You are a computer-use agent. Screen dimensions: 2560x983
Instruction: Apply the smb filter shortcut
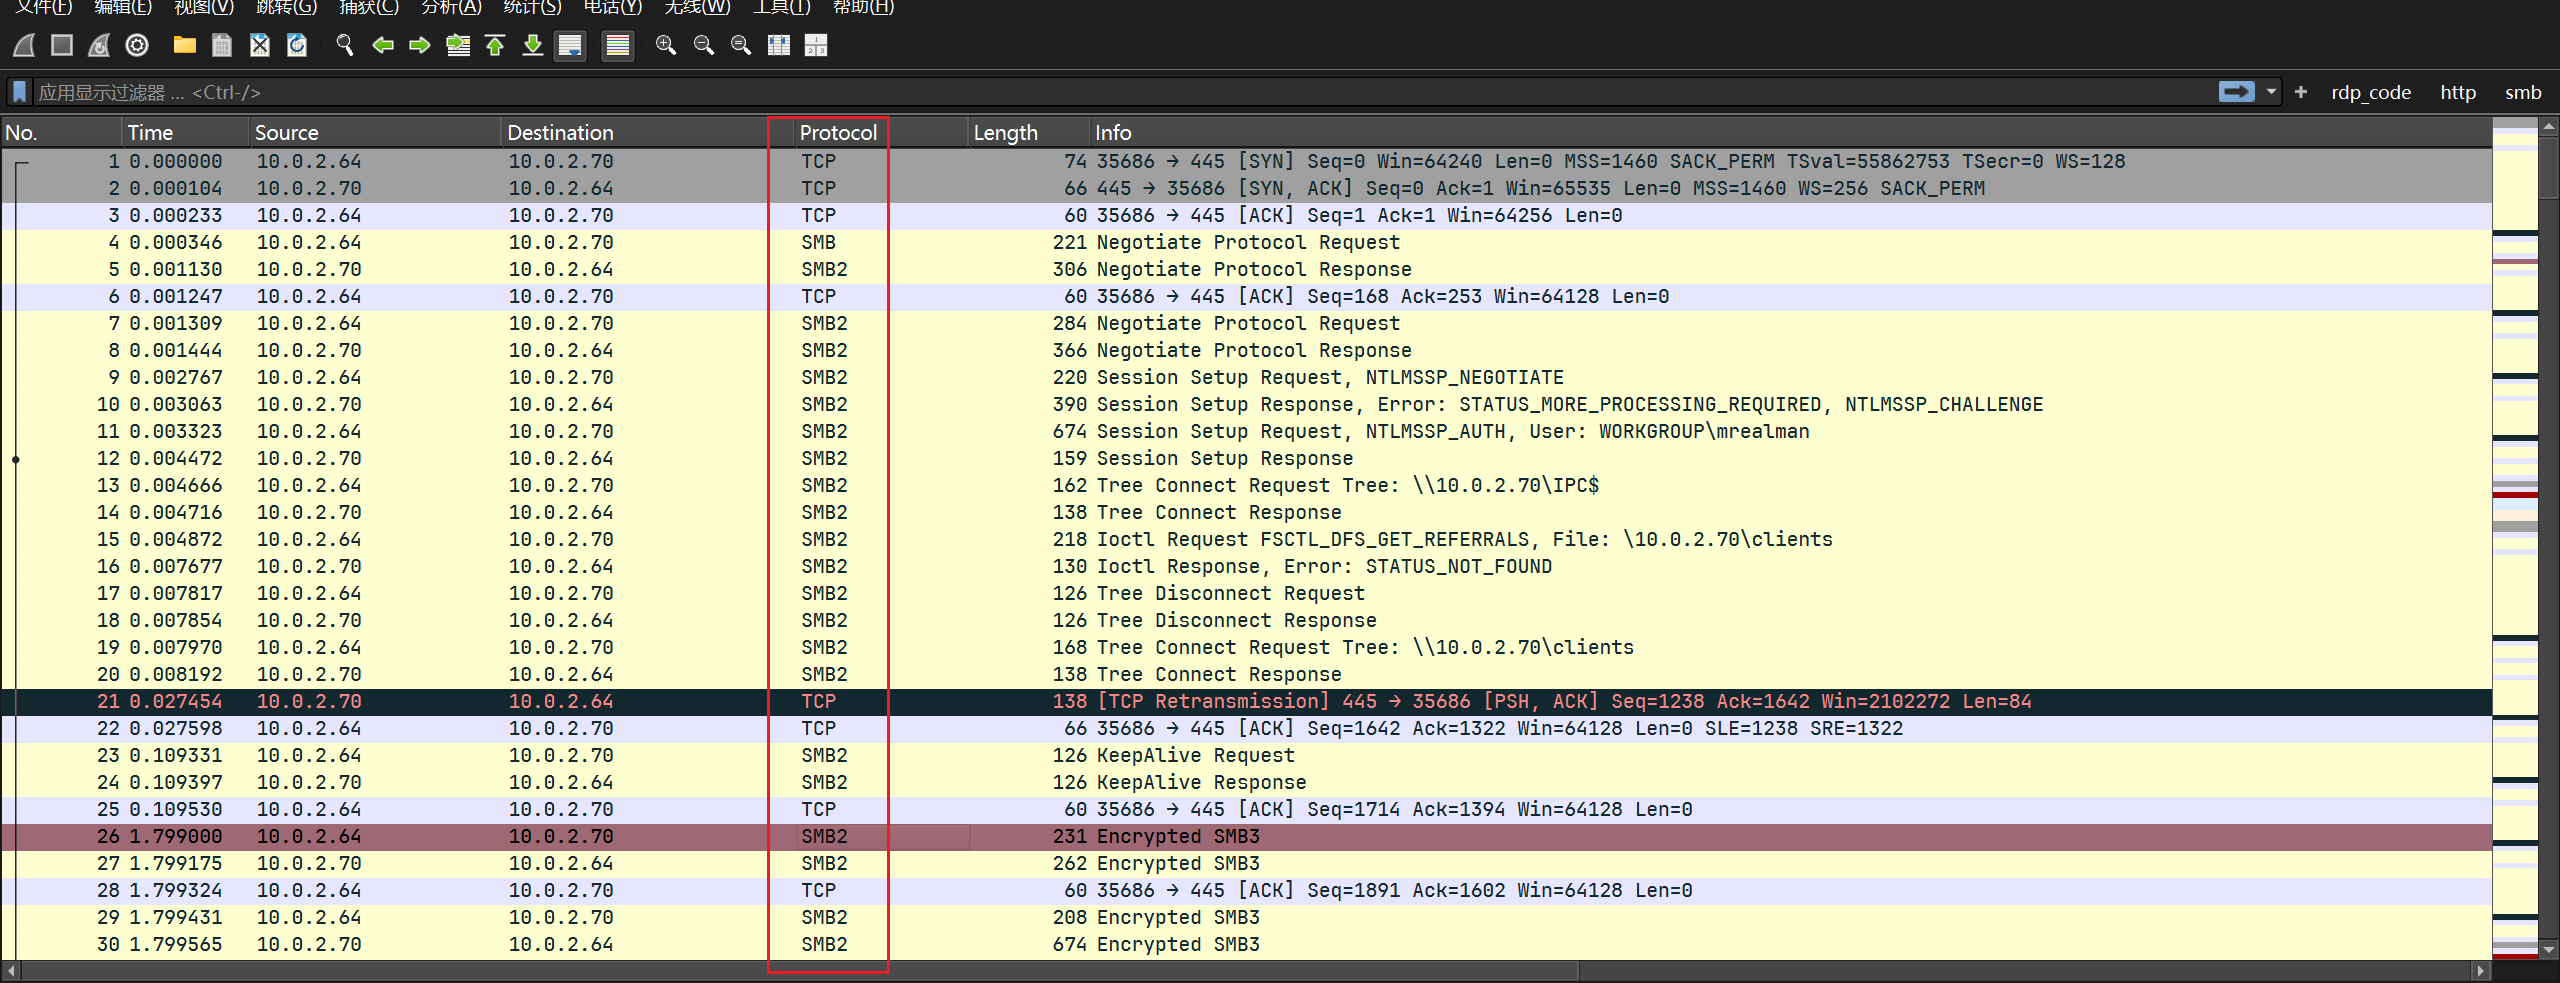pos(2522,92)
